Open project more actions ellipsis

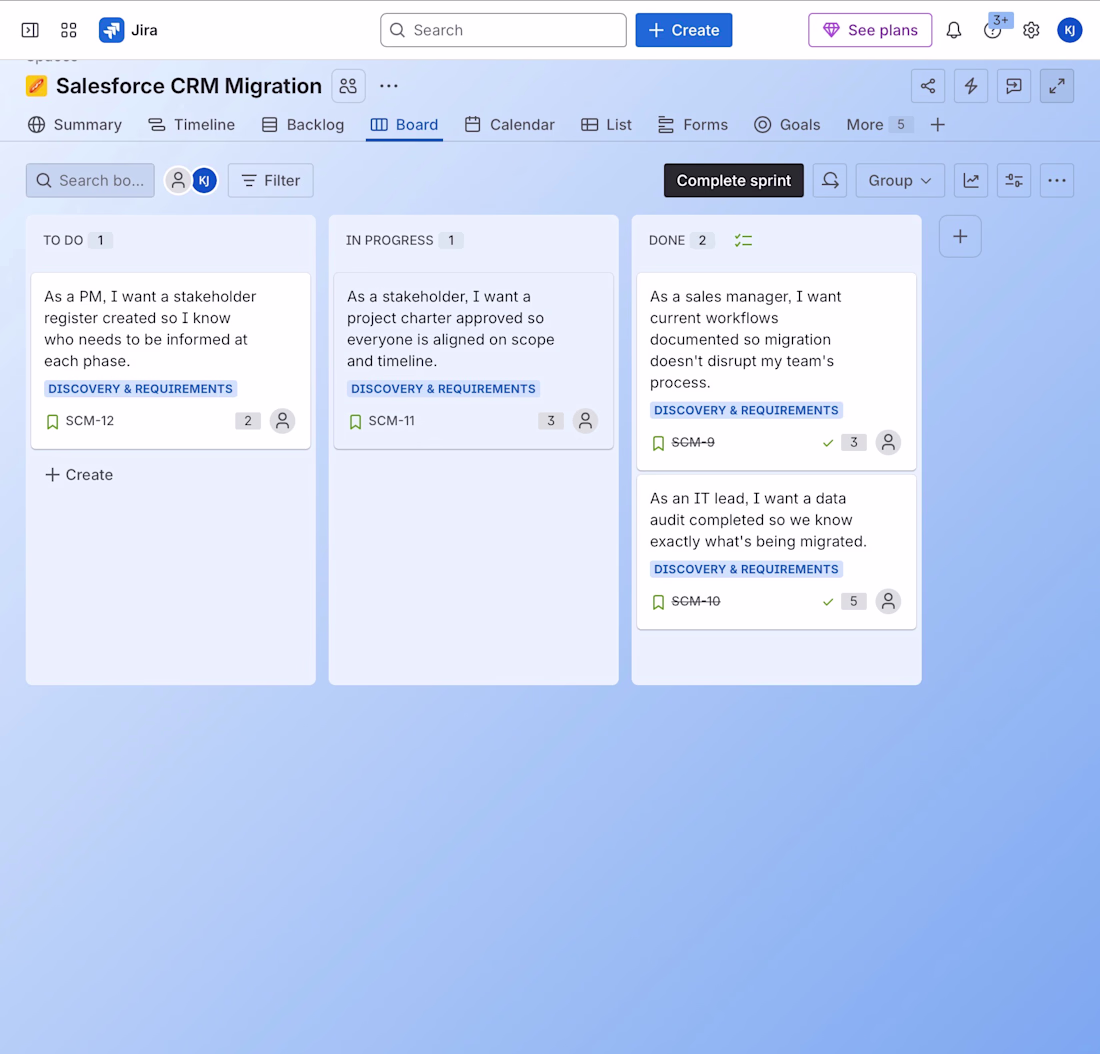389,86
